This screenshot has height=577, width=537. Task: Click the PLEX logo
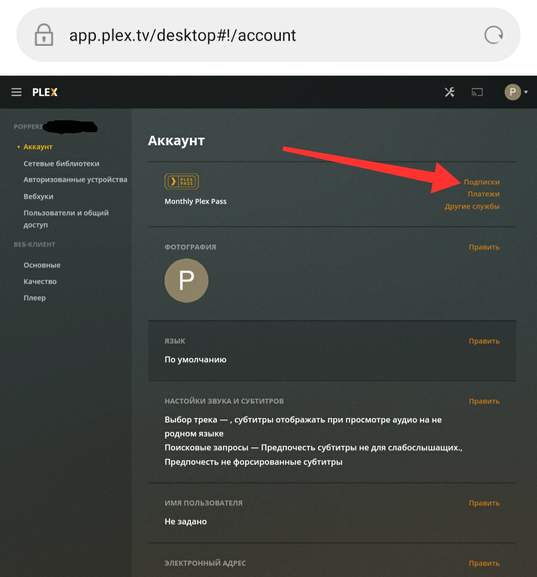tap(45, 92)
